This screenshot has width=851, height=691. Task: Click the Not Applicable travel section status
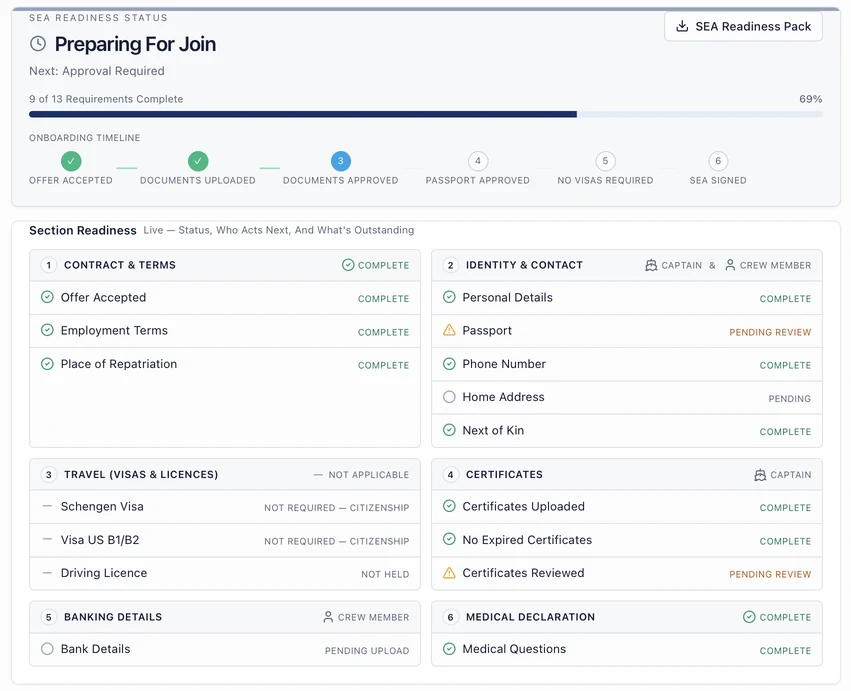[x=369, y=475]
